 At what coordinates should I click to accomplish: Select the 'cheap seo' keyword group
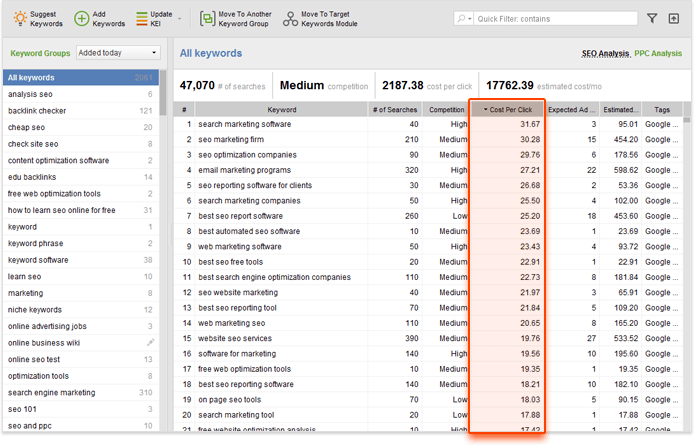click(x=81, y=127)
